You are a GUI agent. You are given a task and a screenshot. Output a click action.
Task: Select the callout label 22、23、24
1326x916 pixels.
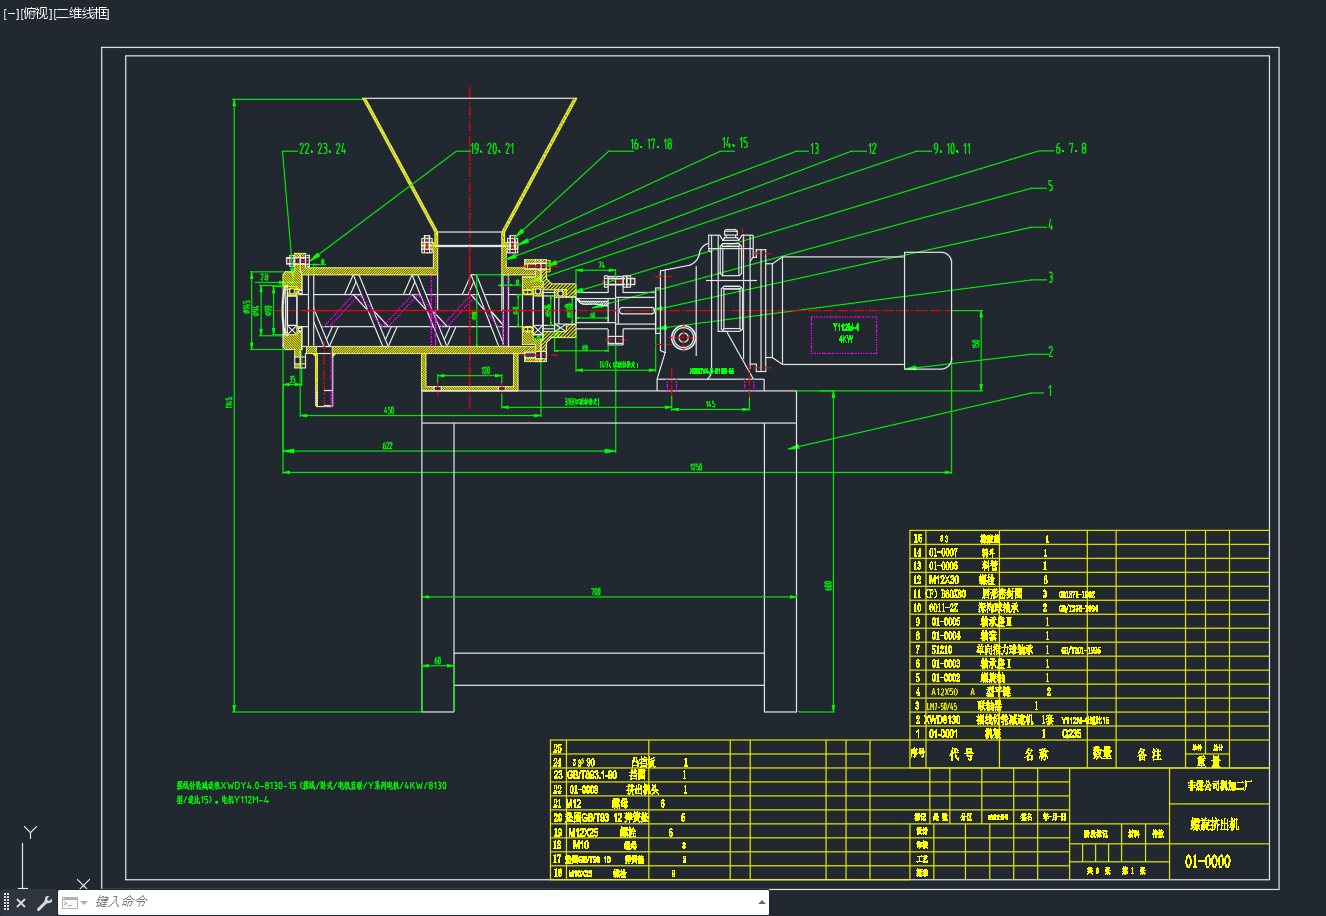click(322, 149)
